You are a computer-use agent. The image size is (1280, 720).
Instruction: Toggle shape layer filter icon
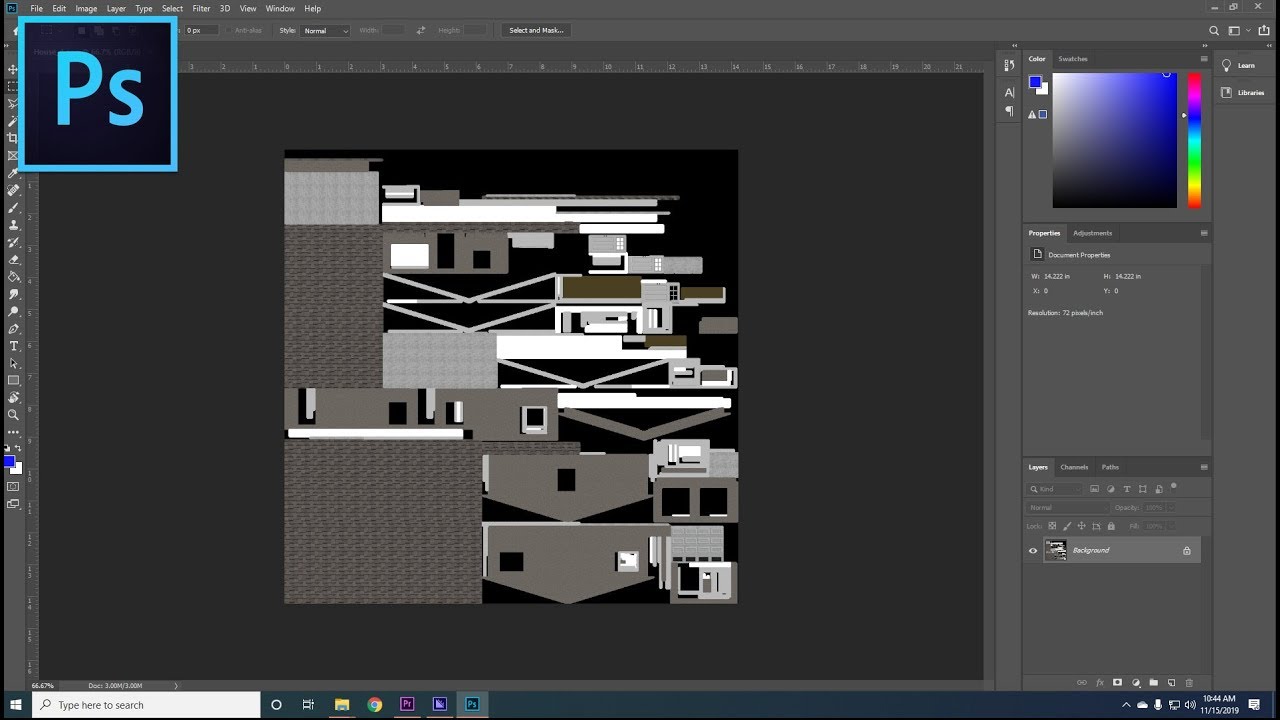click(1143, 489)
